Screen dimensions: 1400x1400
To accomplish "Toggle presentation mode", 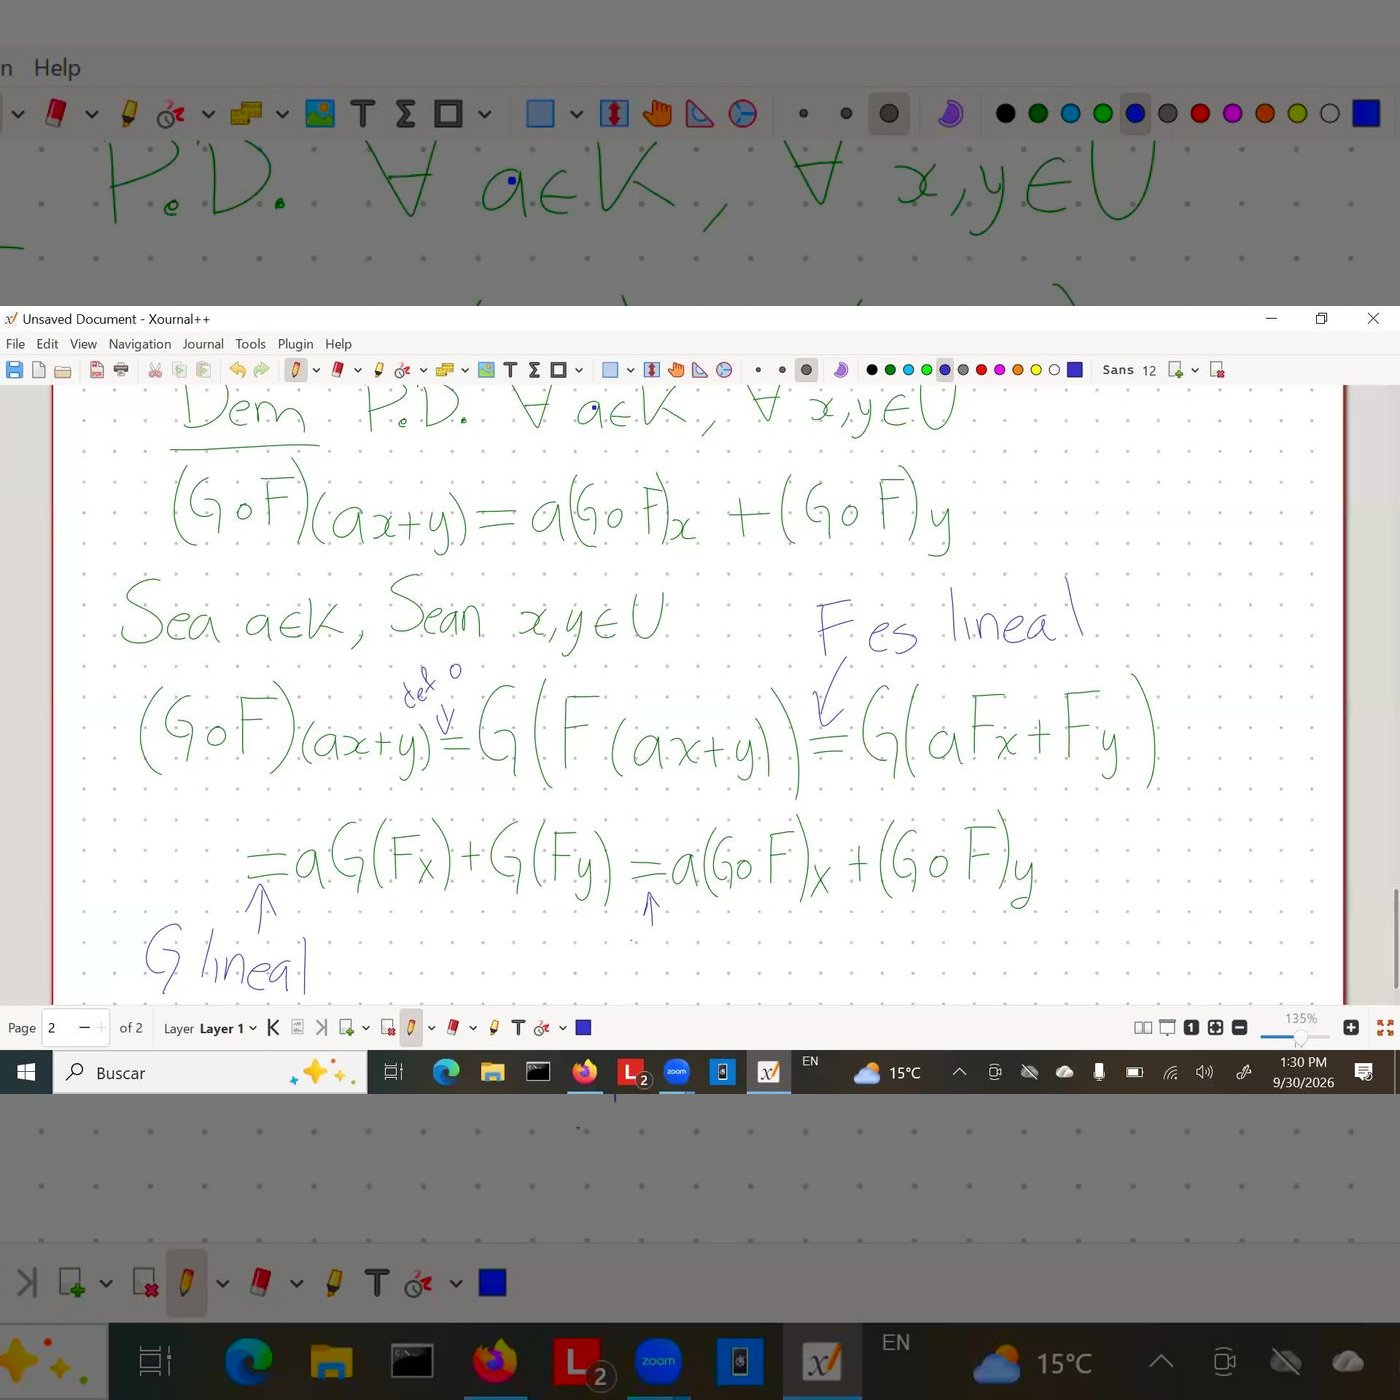I will tap(1167, 1027).
